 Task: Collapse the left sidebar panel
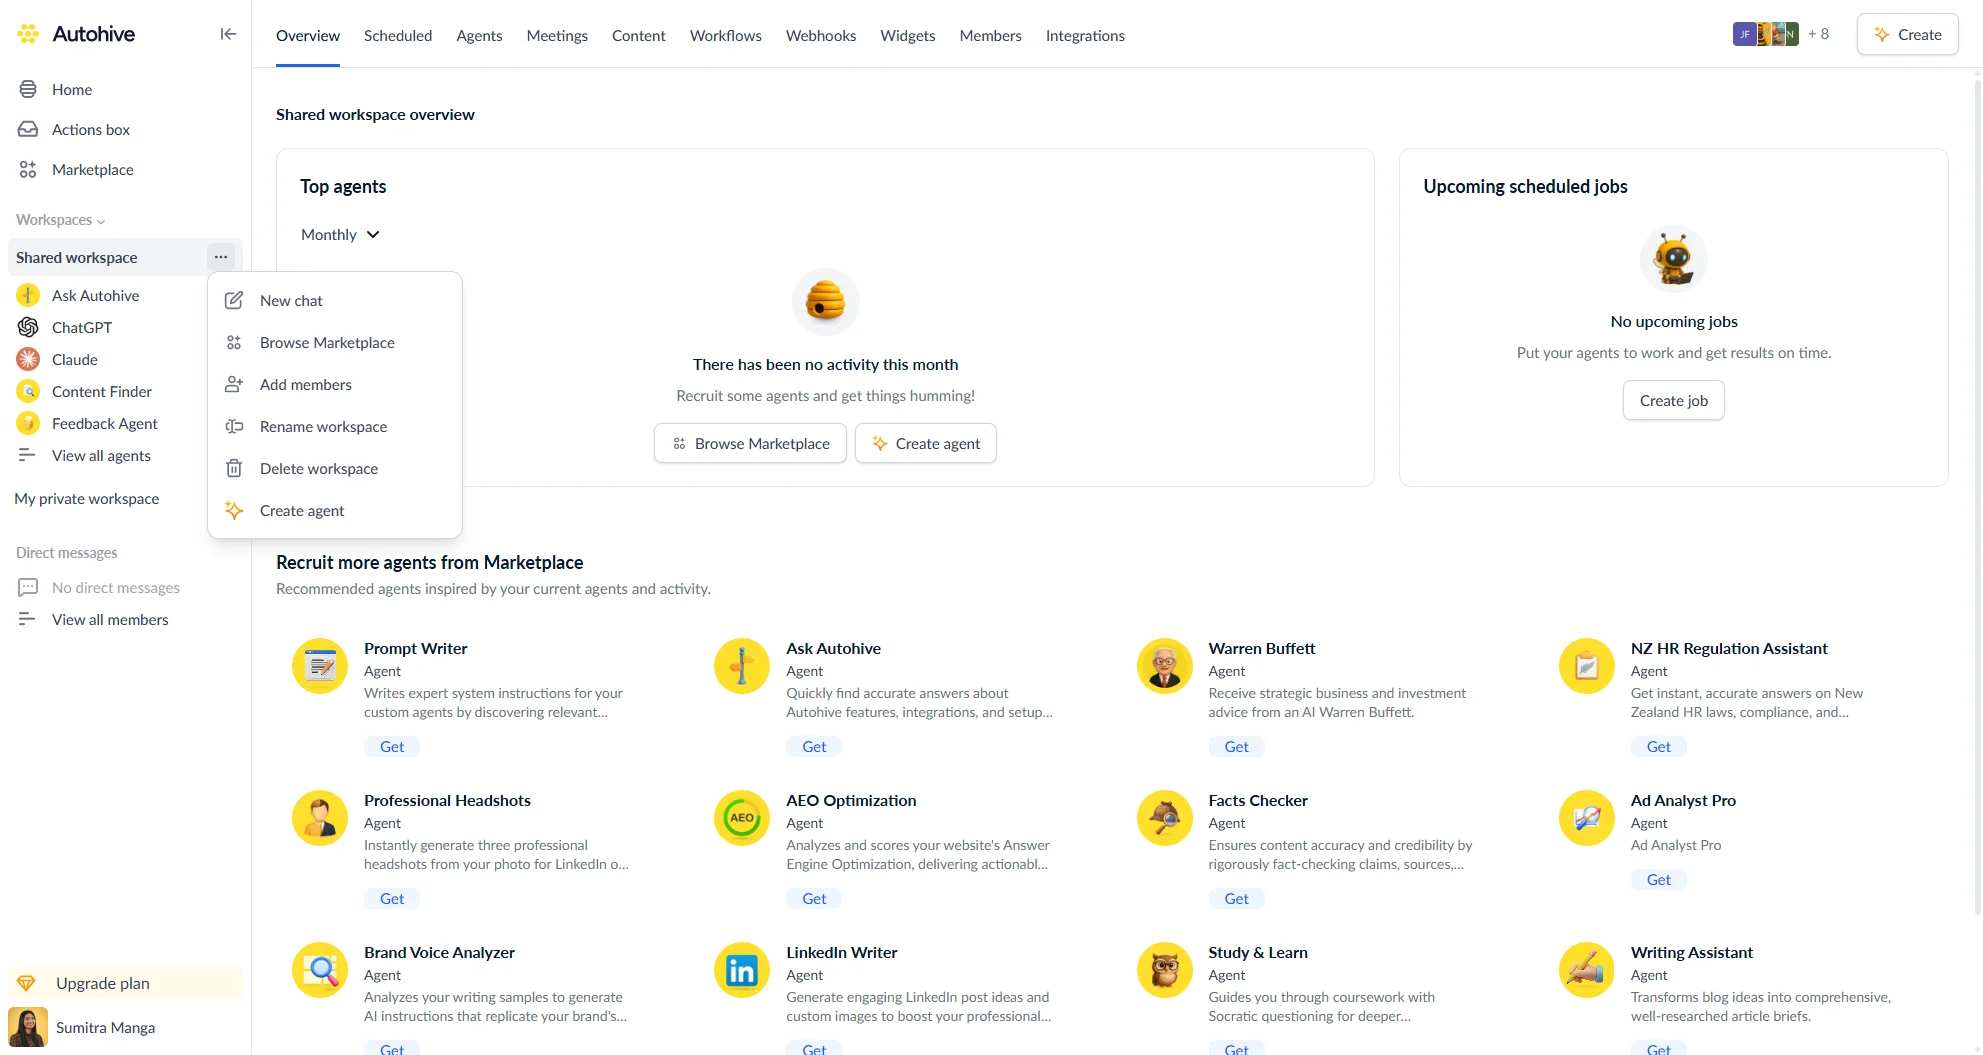[x=228, y=34]
